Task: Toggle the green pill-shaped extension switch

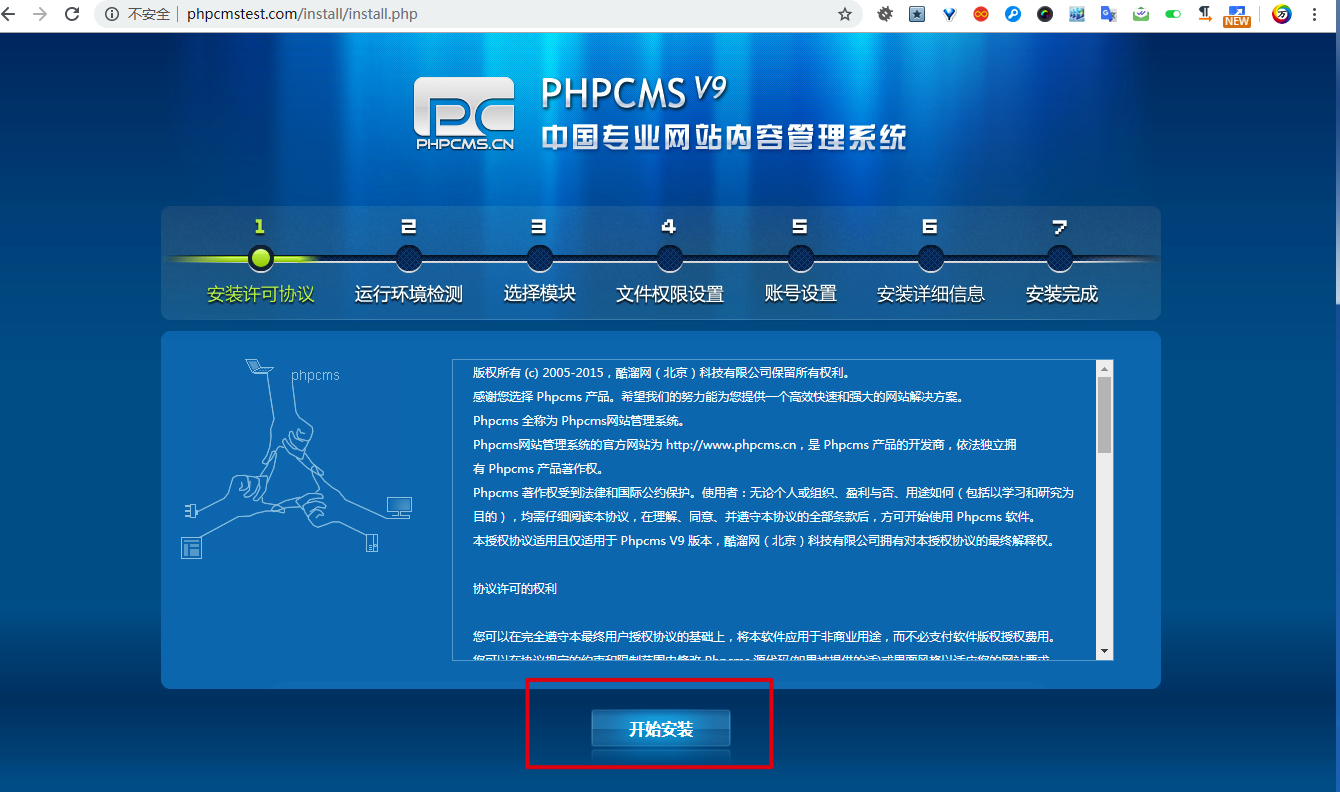Action: tap(1173, 14)
